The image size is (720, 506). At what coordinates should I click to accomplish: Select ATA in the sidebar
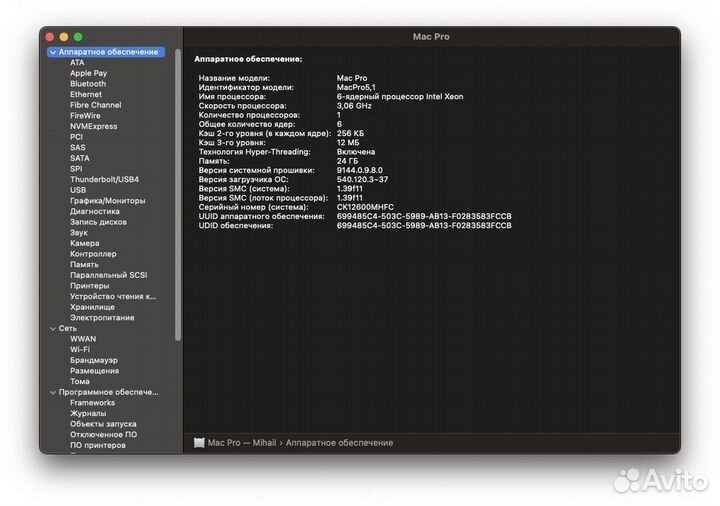point(77,63)
